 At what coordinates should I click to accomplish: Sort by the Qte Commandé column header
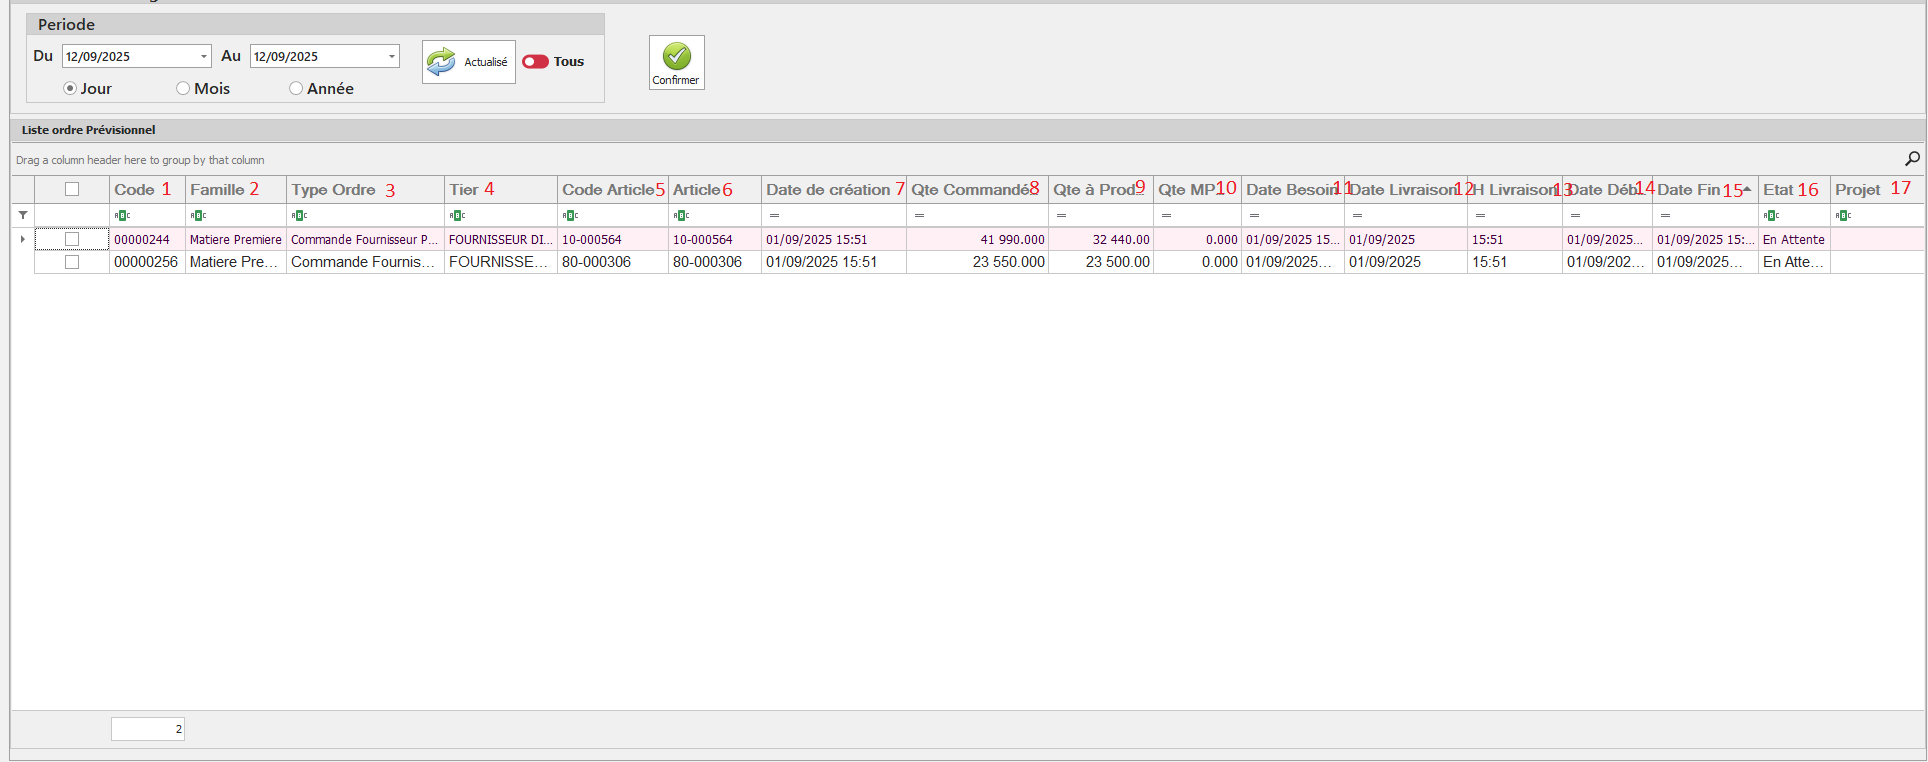tap(968, 189)
